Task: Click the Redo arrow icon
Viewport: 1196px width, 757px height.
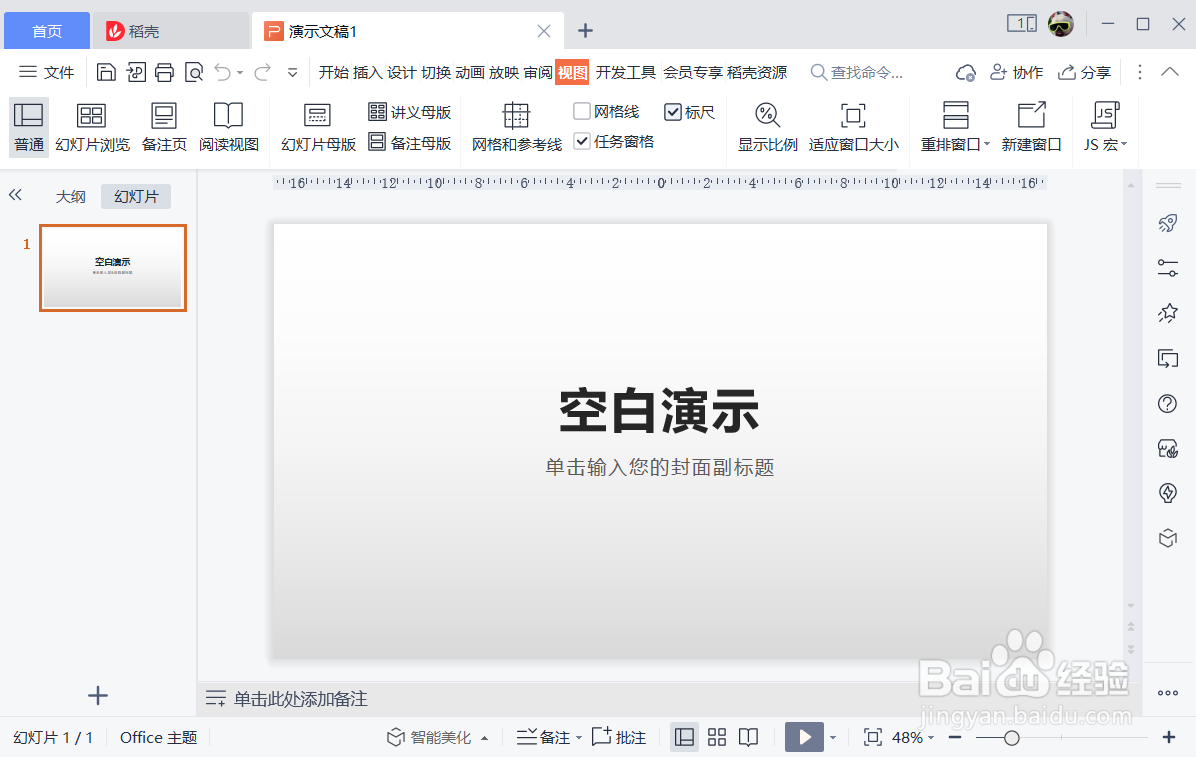Action: coord(262,72)
